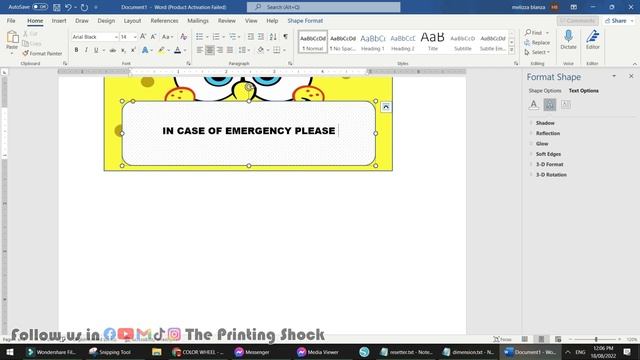Adjust the zoom slider
640x360 pixels.
click(x=596, y=339)
